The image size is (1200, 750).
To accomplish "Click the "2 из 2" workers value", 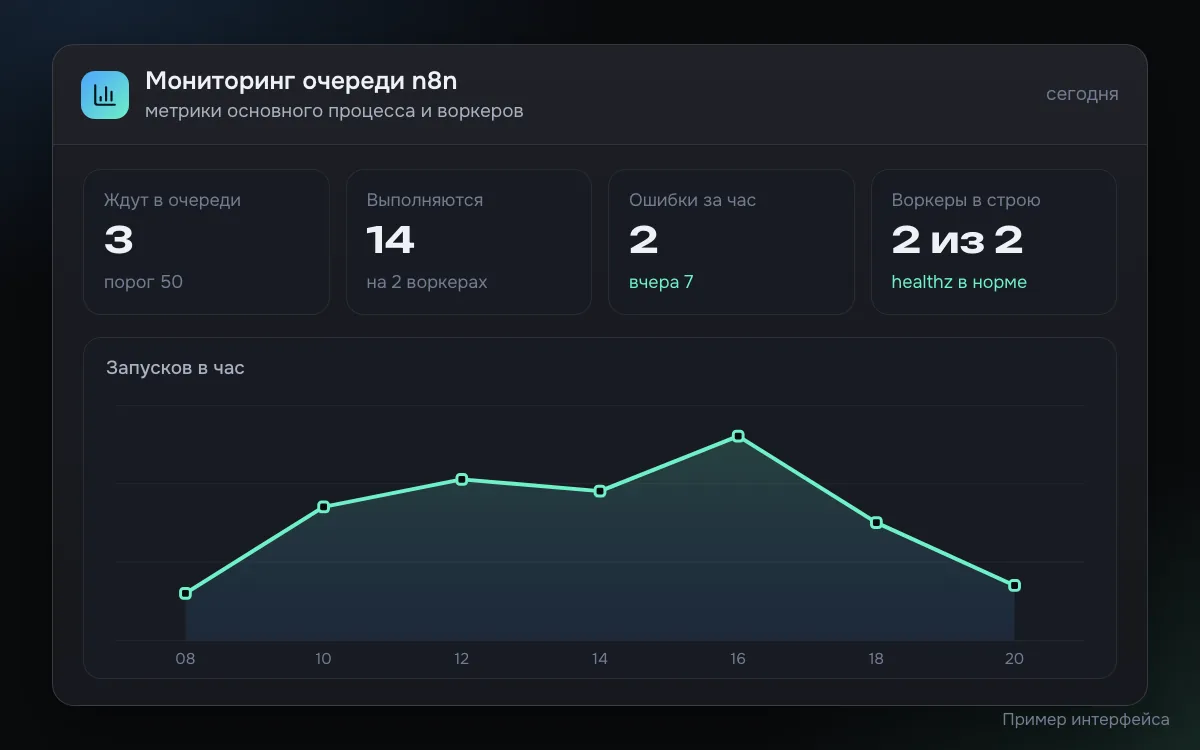I will [x=957, y=240].
